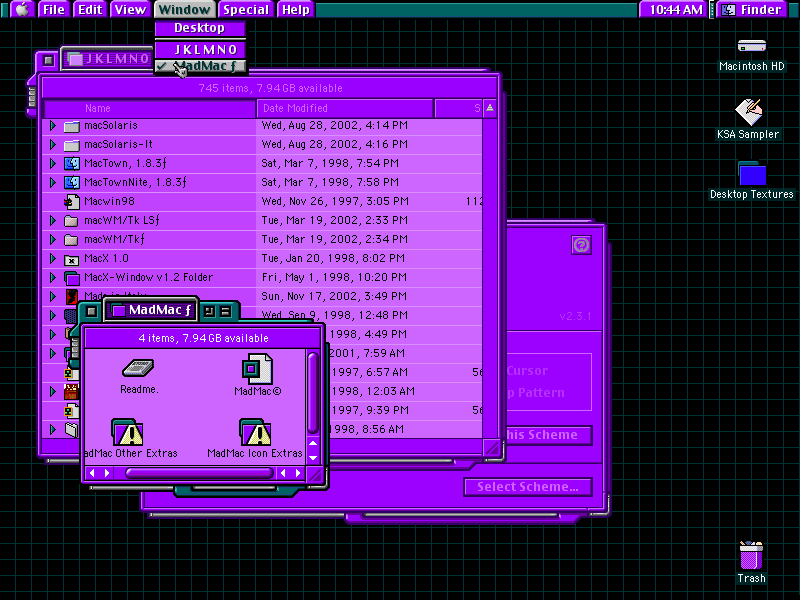Viewport: 800px width, 600px height.
Task: Select the MacX-Window v1.2 Folder name
Action: click(148, 278)
